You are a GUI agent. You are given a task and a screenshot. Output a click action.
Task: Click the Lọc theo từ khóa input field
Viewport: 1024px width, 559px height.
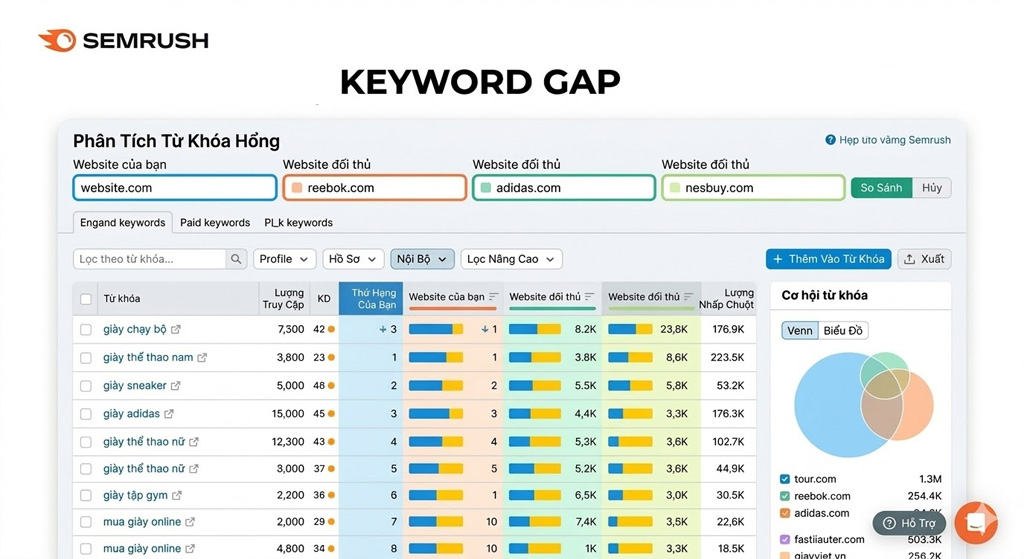[150, 259]
